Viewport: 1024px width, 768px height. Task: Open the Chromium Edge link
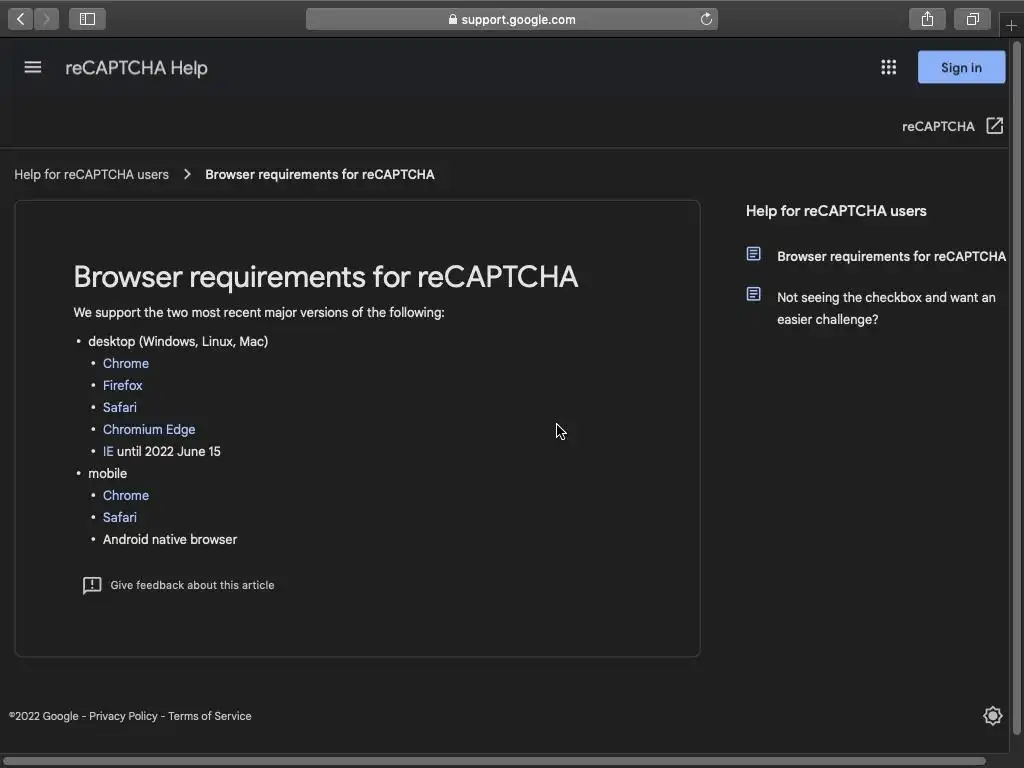coord(149,430)
